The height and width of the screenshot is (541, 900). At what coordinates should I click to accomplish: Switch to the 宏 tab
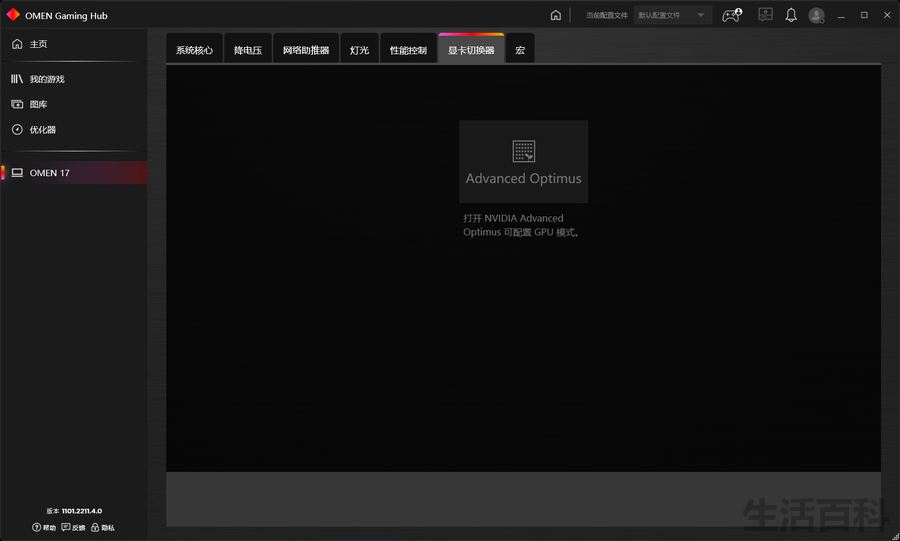pos(520,50)
